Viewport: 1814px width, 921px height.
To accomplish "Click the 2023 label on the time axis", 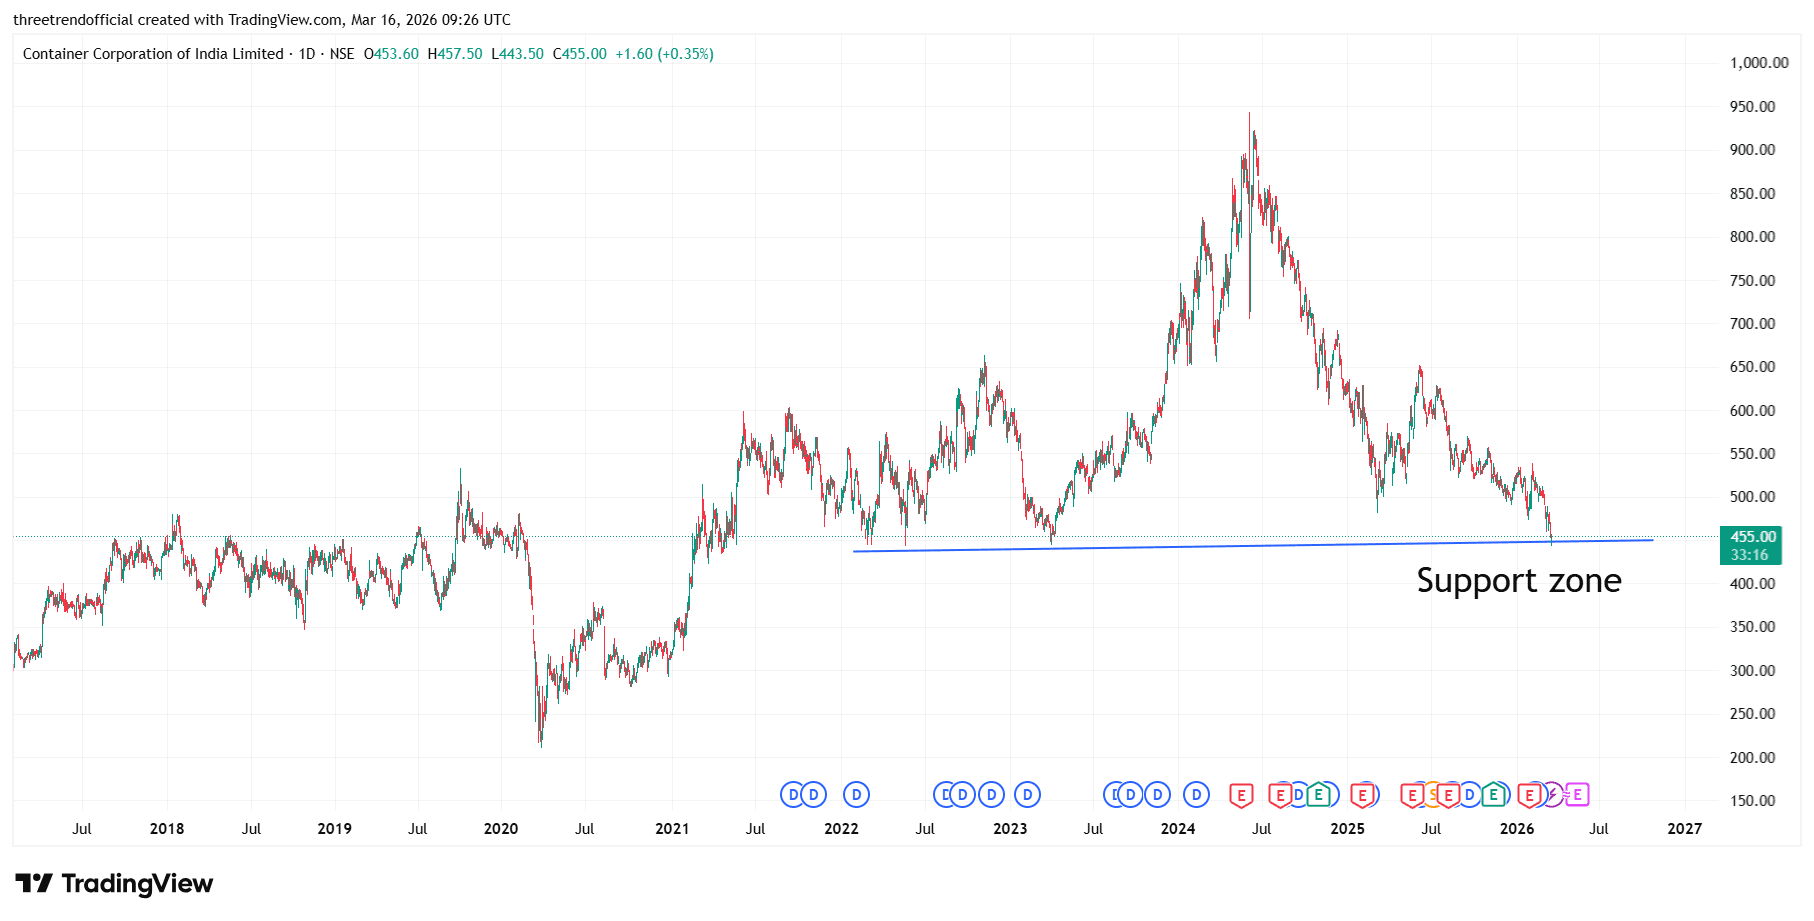I will pyautogui.click(x=1010, y=829).
